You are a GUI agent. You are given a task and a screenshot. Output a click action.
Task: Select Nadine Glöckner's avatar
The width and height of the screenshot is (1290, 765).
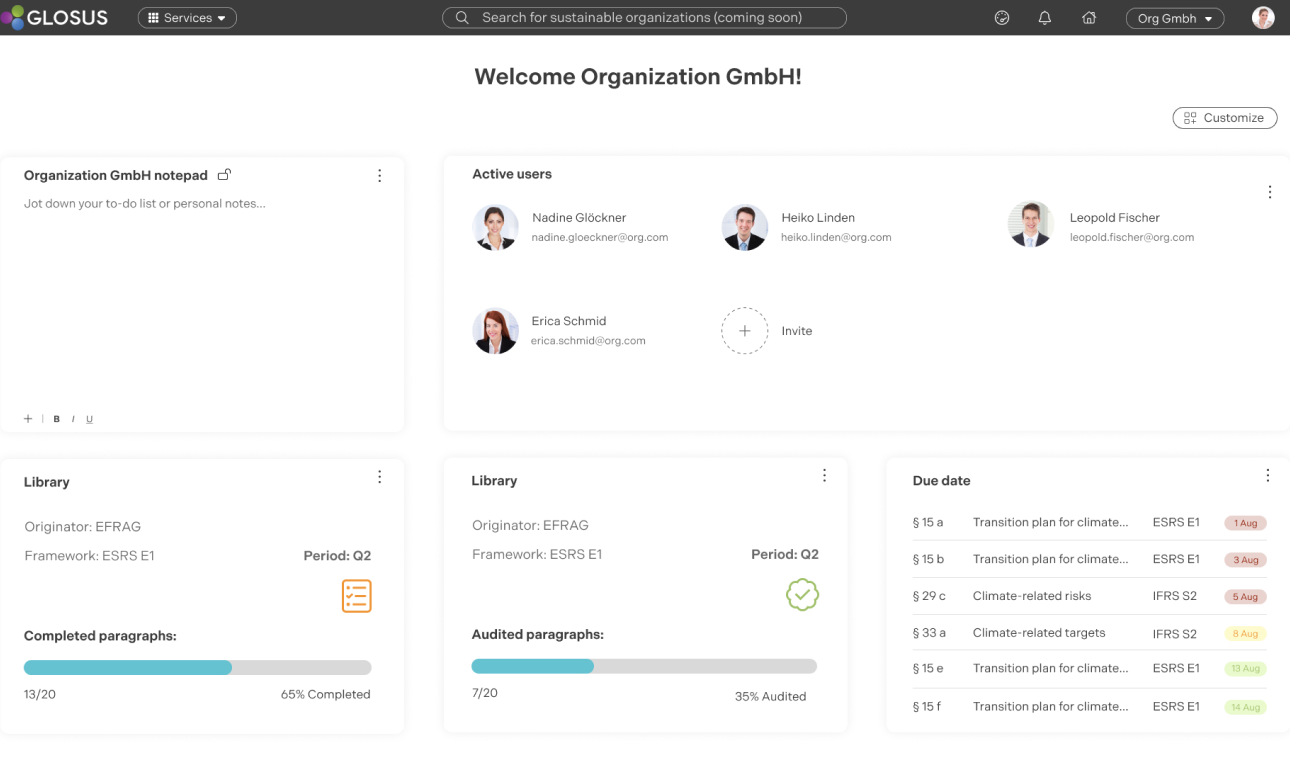click(x=495, y=227)
